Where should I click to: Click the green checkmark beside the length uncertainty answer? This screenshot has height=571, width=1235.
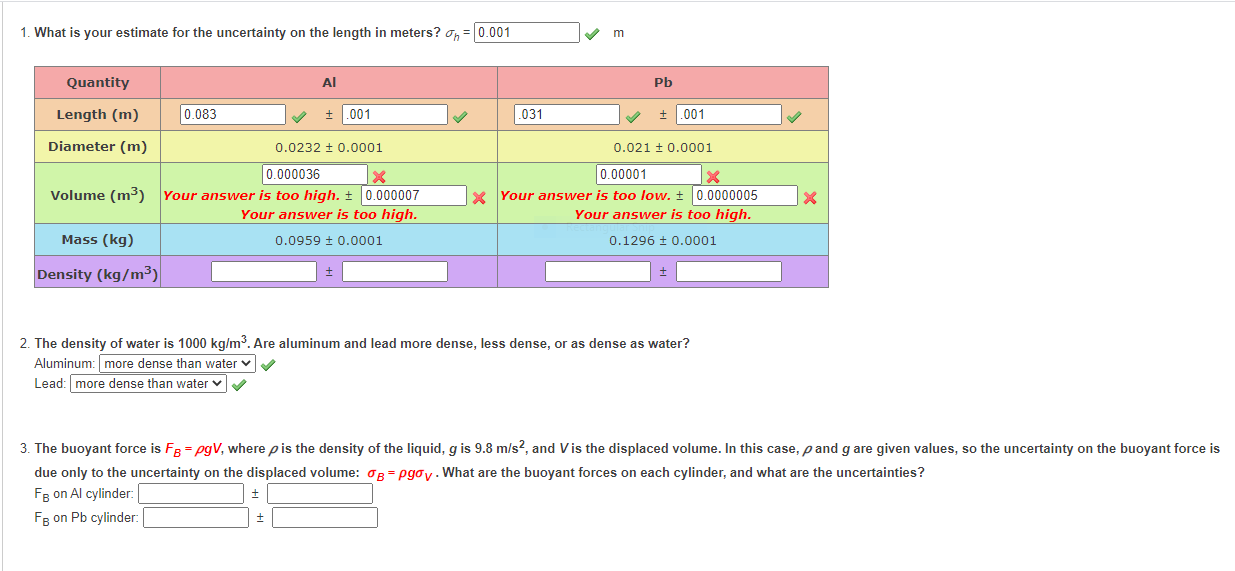(x=593, y=34)
